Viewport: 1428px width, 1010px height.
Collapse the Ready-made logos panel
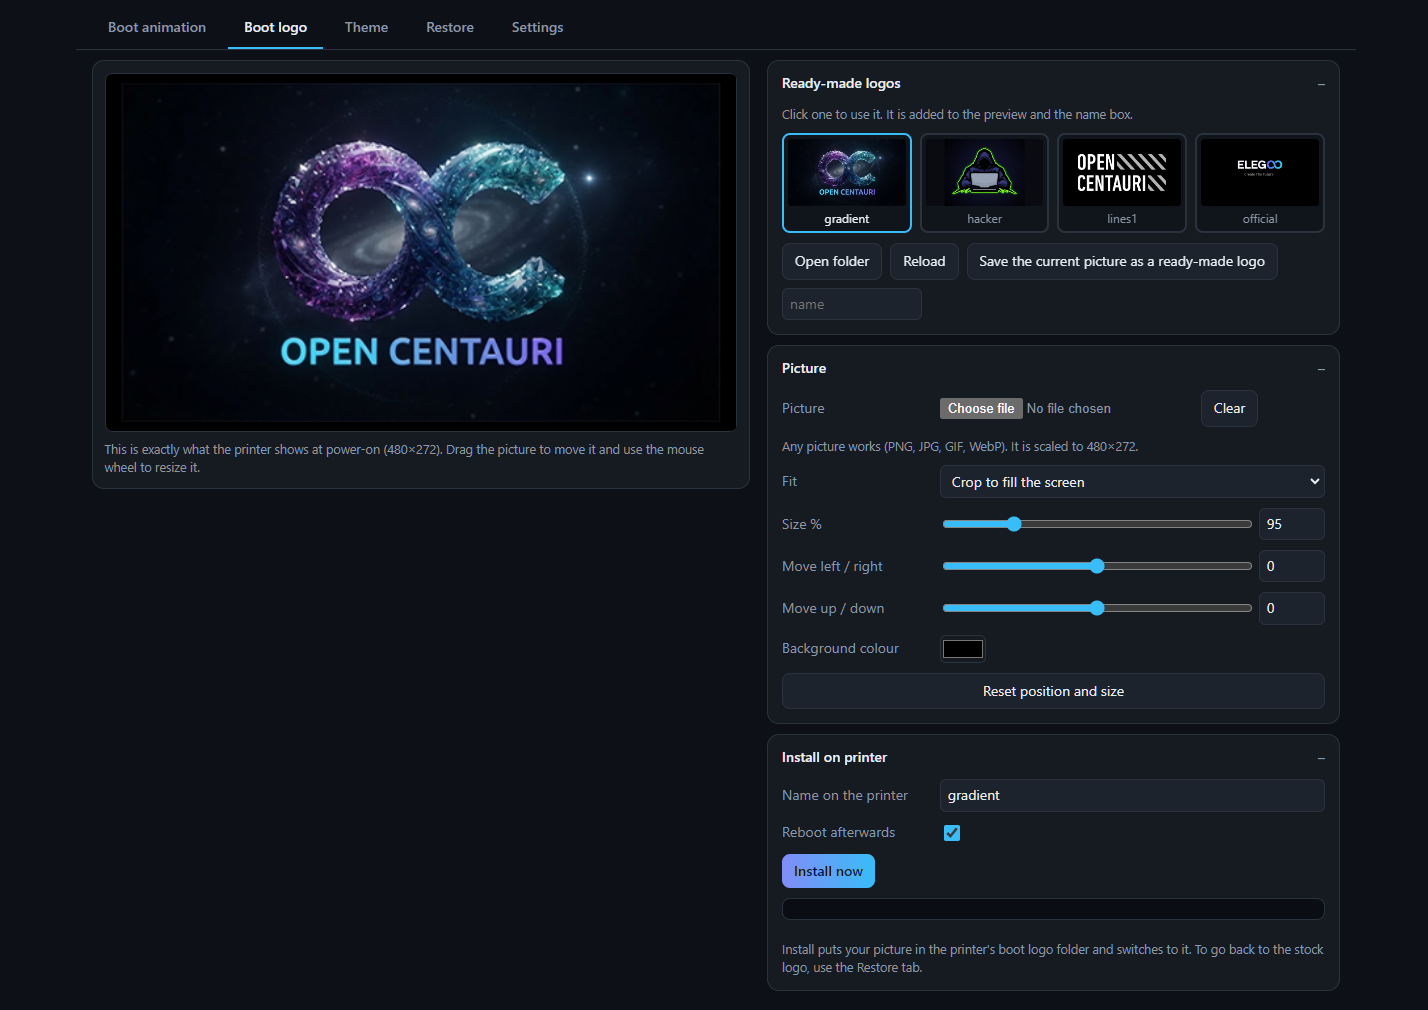pyautogui.click(x=1321, y=84)
